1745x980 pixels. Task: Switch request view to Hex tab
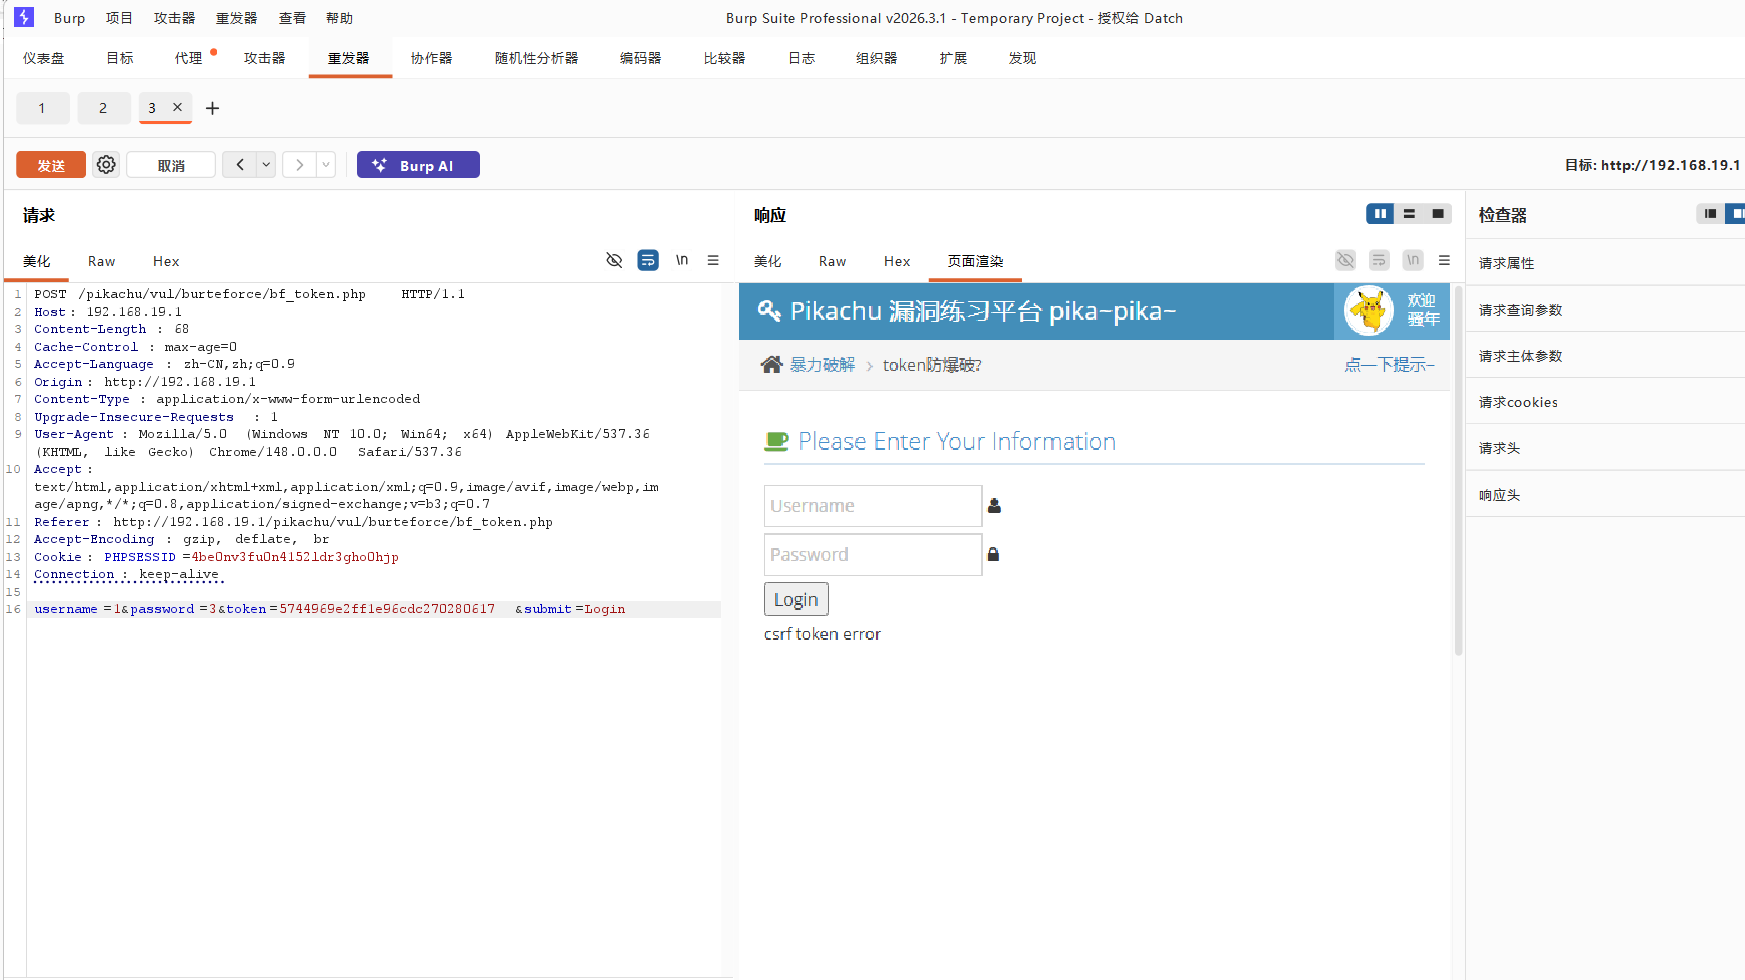tap(166, 261)
